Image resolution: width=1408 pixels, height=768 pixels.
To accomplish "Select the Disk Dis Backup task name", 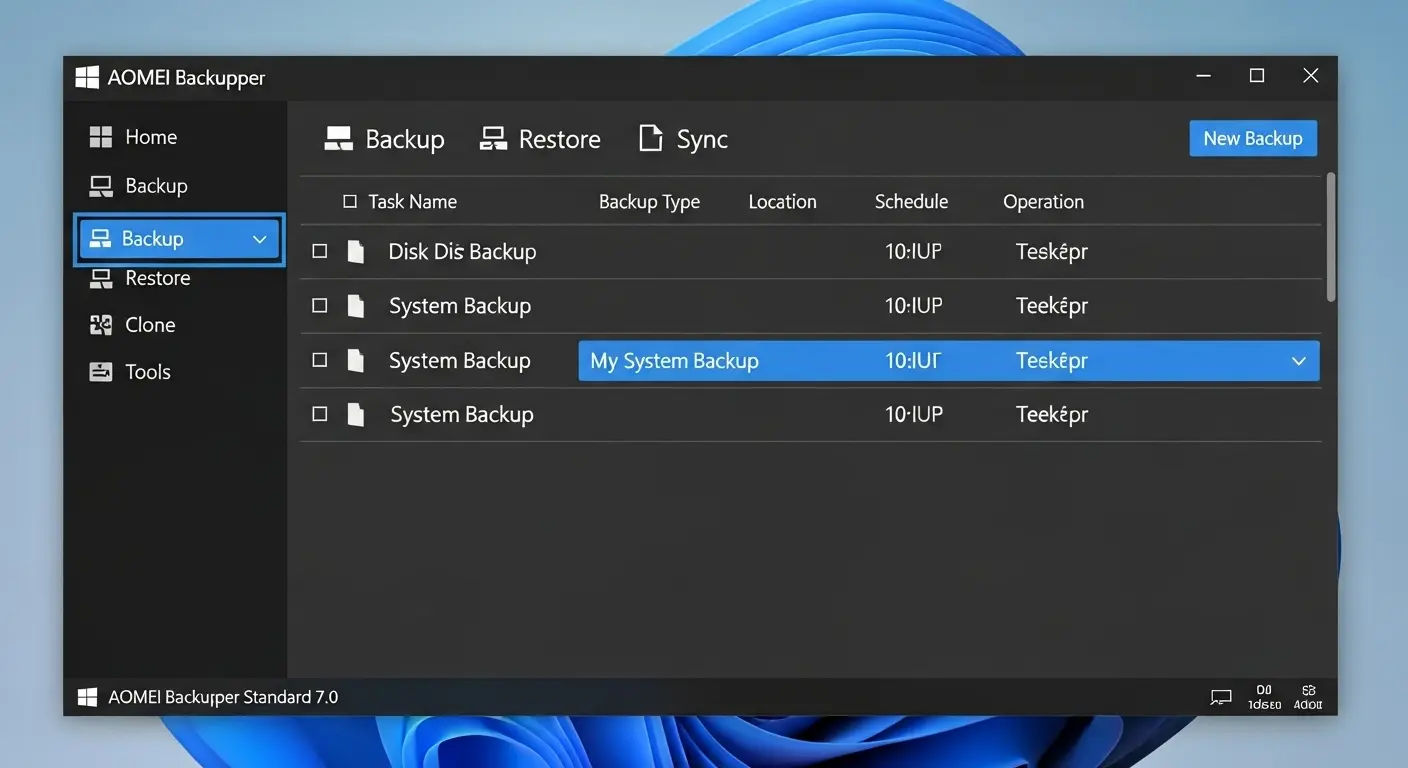I will (462, 251).
